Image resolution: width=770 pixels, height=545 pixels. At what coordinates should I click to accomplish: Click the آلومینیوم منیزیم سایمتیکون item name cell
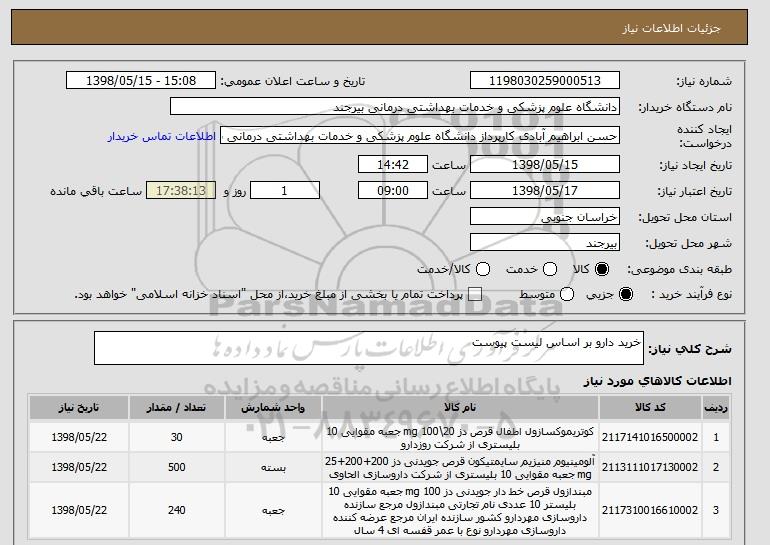tap(460, 467)
